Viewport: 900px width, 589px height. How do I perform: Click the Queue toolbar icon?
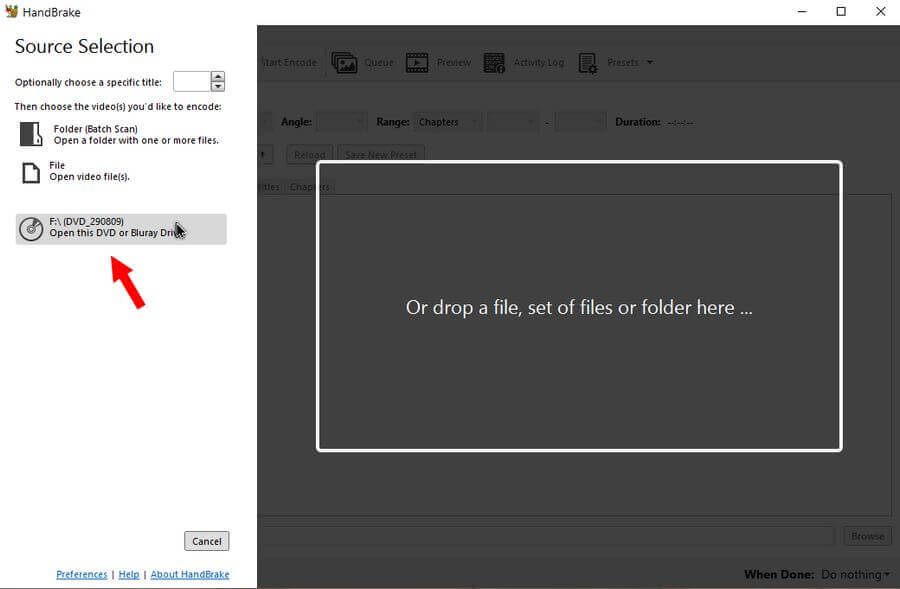(344, 63)
